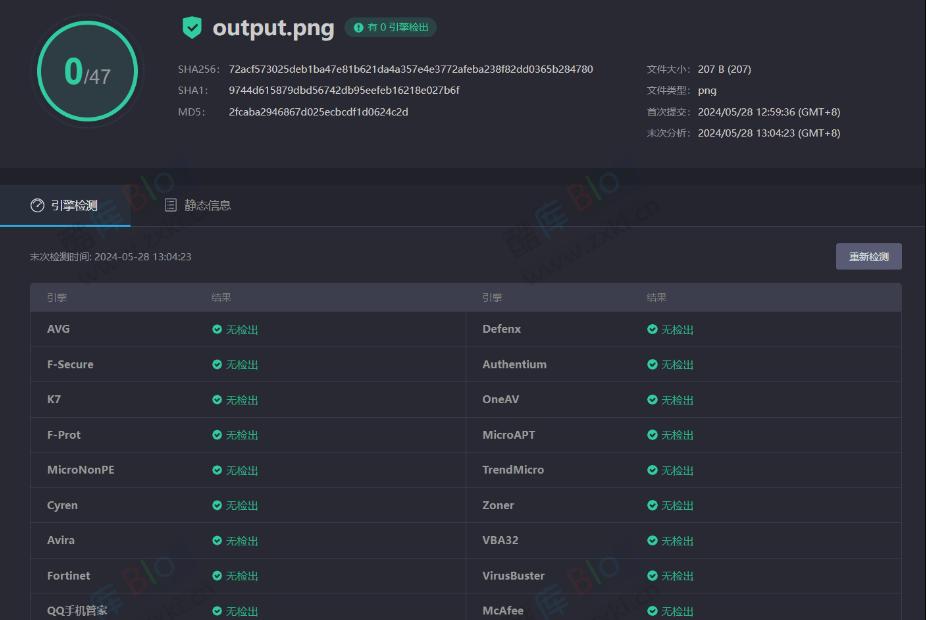Viewport: 926px width, 620px height.
Task: Click the MicroNonPE engine name
Action: pos(81,470)
